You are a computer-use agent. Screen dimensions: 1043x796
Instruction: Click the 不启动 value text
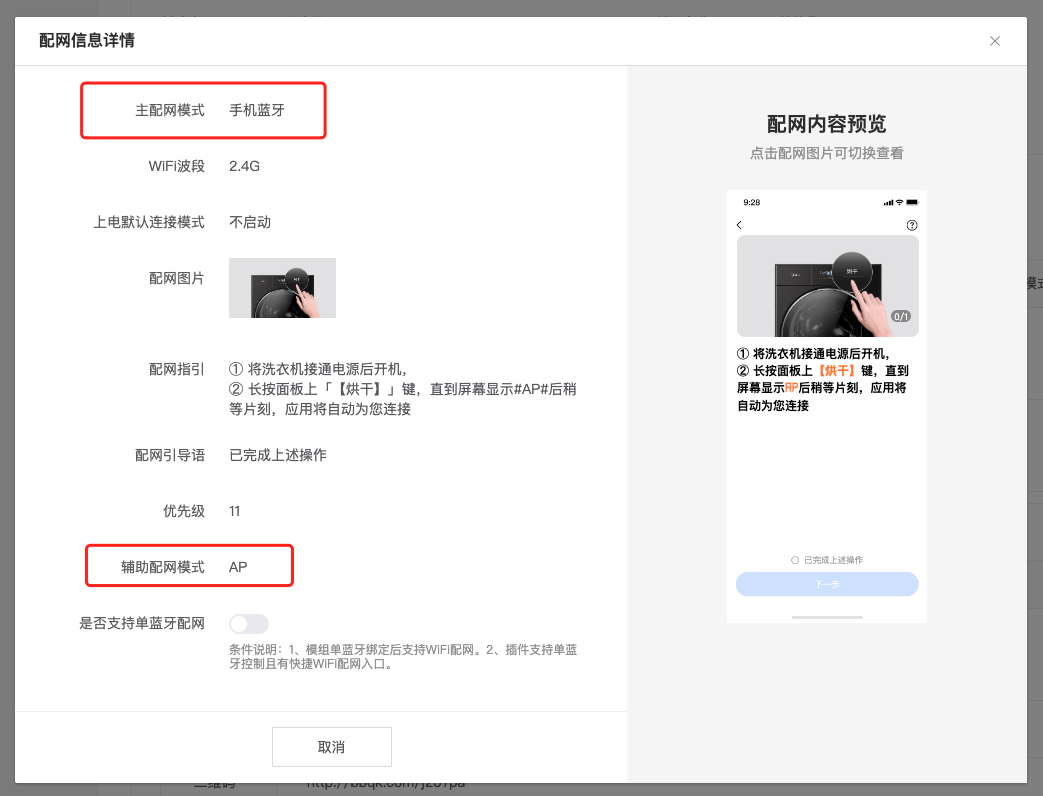coord(250,222)
